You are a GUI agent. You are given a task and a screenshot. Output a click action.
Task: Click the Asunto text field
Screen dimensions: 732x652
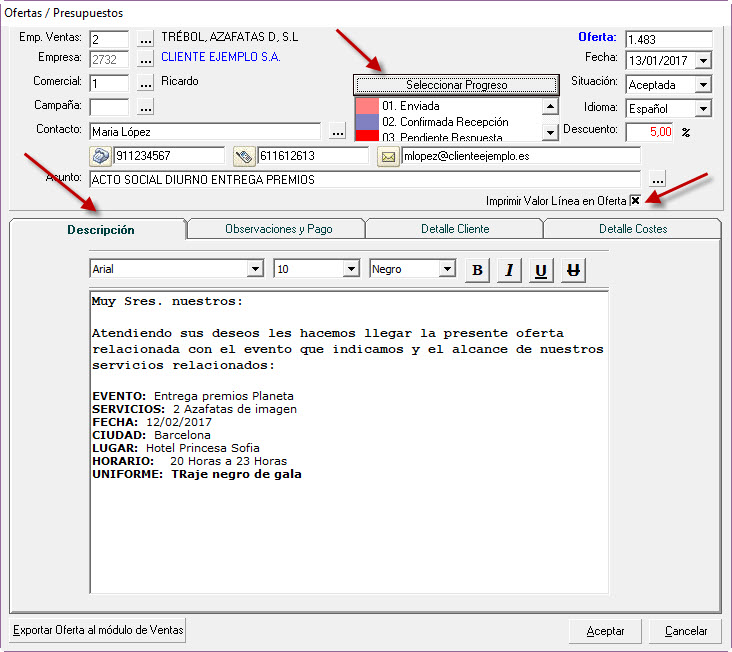pyautogui.click(x=365, y=180)
